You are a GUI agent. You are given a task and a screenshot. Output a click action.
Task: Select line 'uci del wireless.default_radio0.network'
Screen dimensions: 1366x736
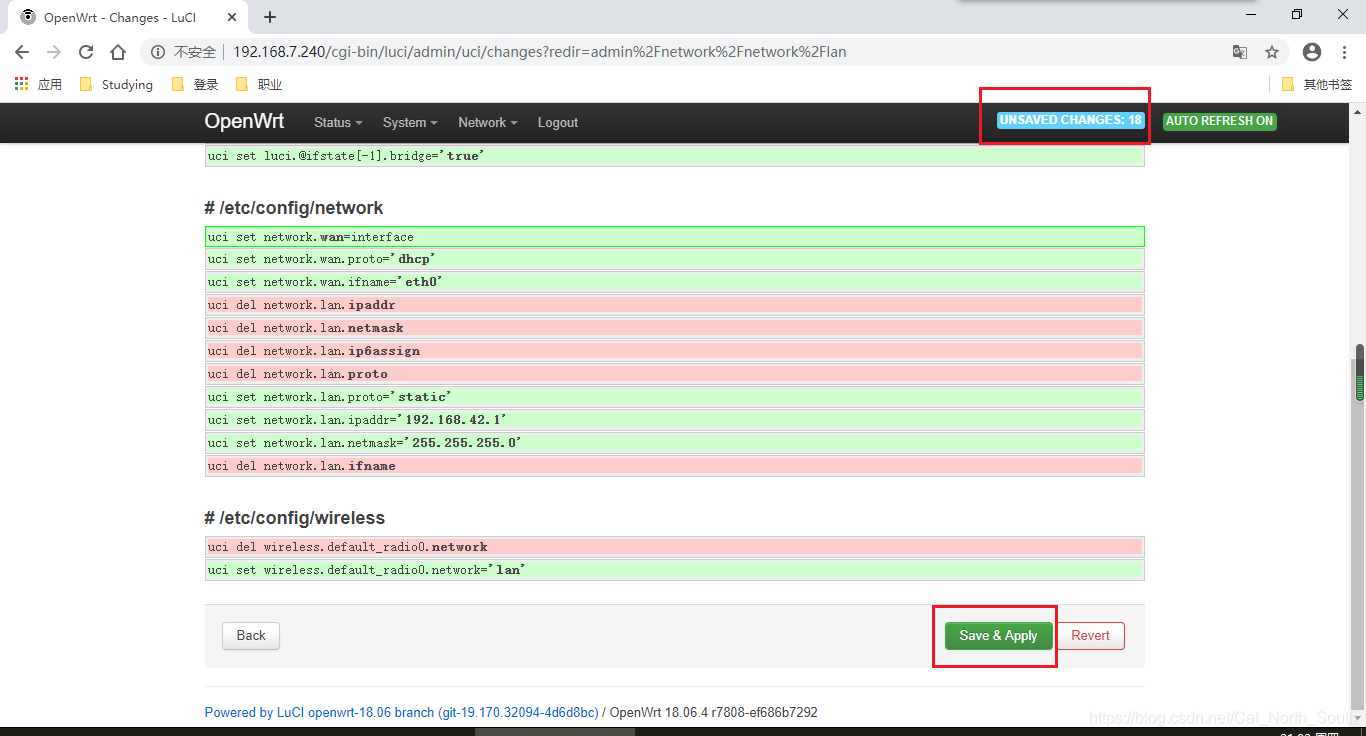[x=675, y=547]
